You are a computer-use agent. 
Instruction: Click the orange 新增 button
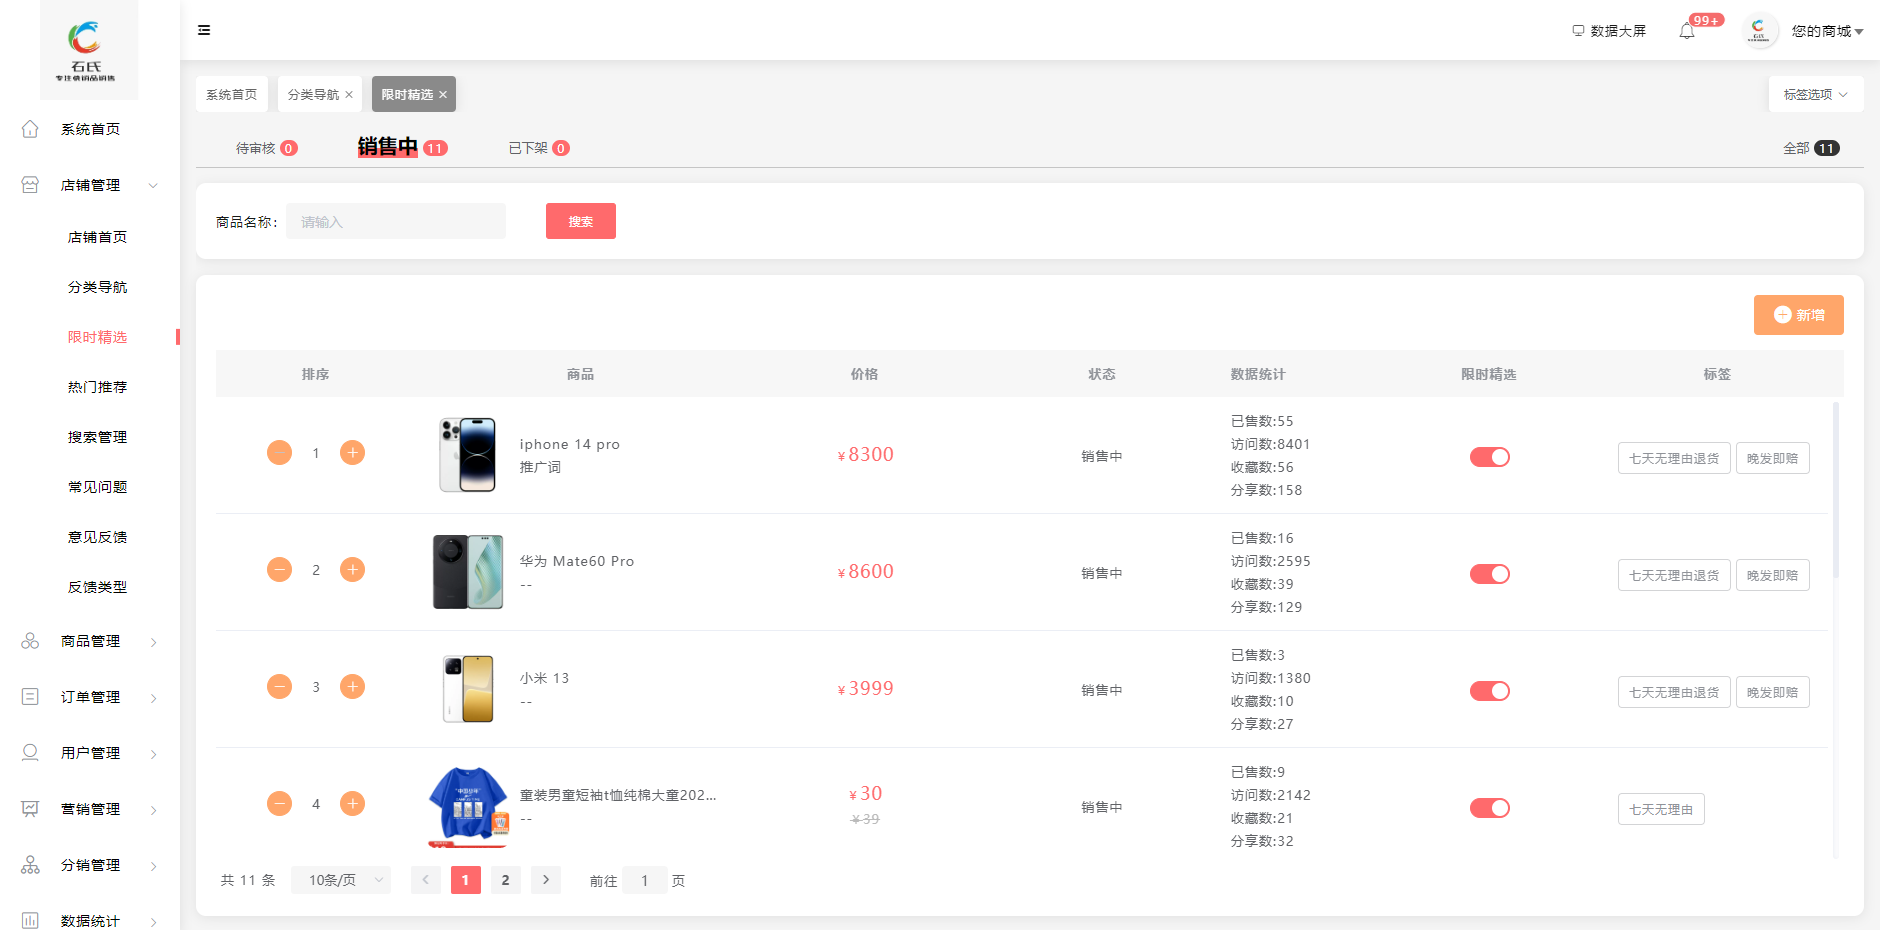coord(1798,315)
